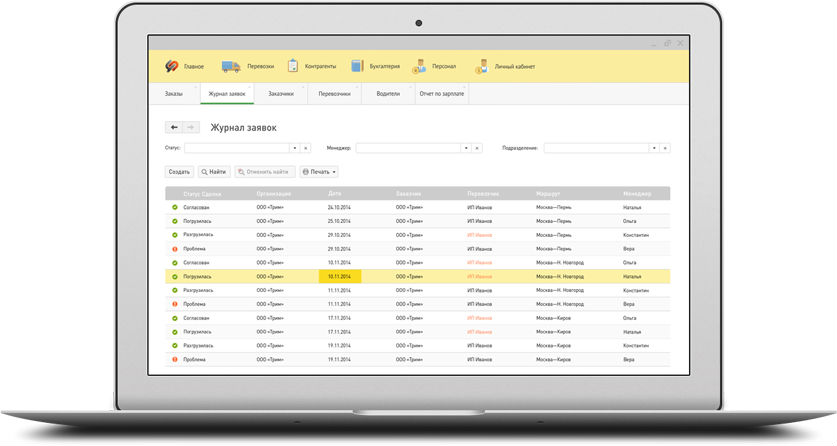The height and width of the screenshot is (446, 837).
Task: Click Москва—Пермь route in 24.10.2014 row
Action: (554, 207)
